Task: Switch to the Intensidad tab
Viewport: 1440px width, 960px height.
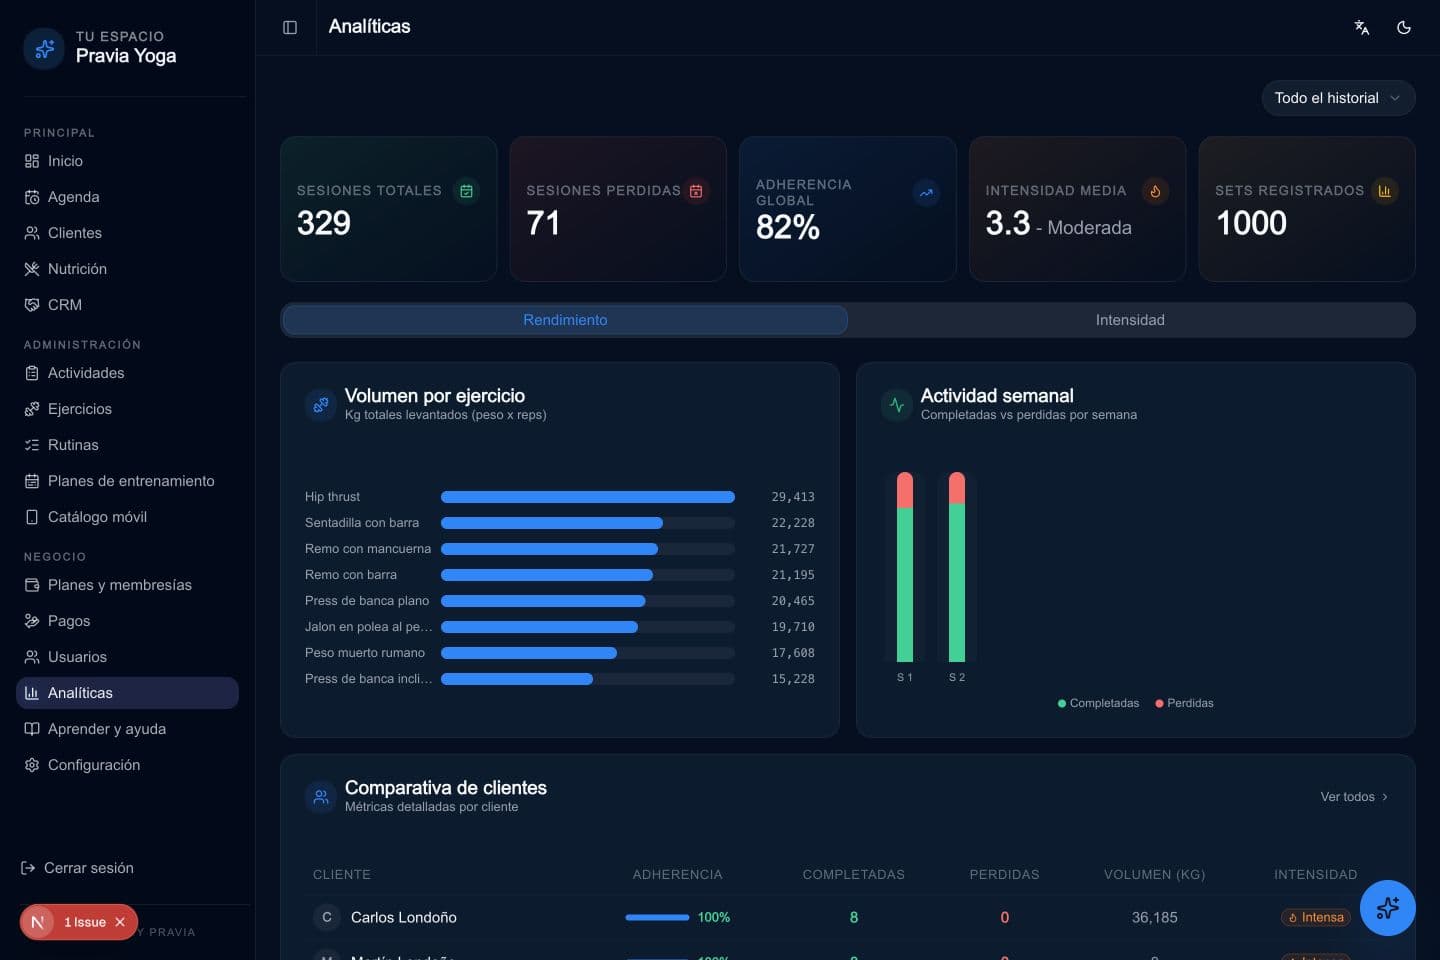Action: click(1130, 320)
